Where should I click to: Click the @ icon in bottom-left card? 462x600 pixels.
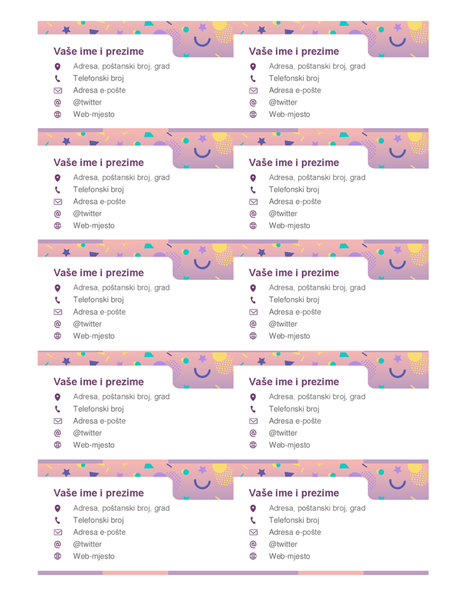pos(57,544)
